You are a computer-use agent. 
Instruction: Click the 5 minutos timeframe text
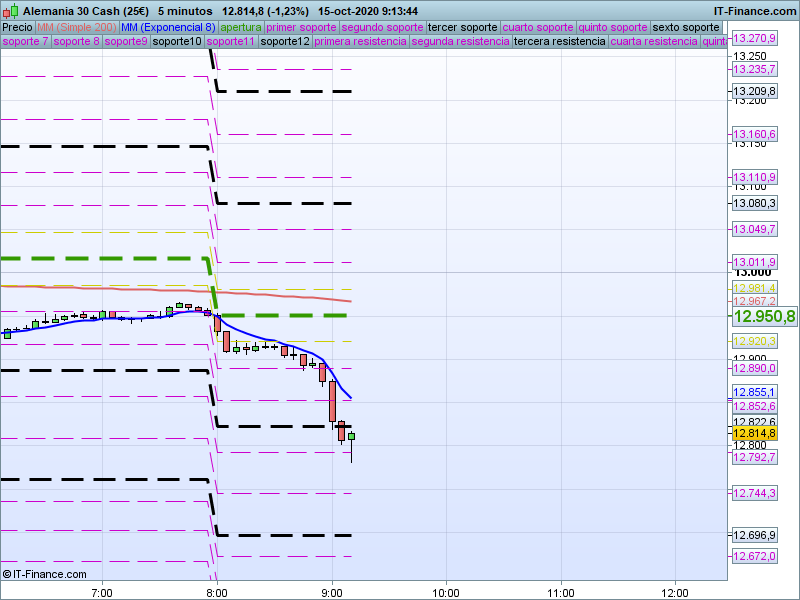(184, 10)
